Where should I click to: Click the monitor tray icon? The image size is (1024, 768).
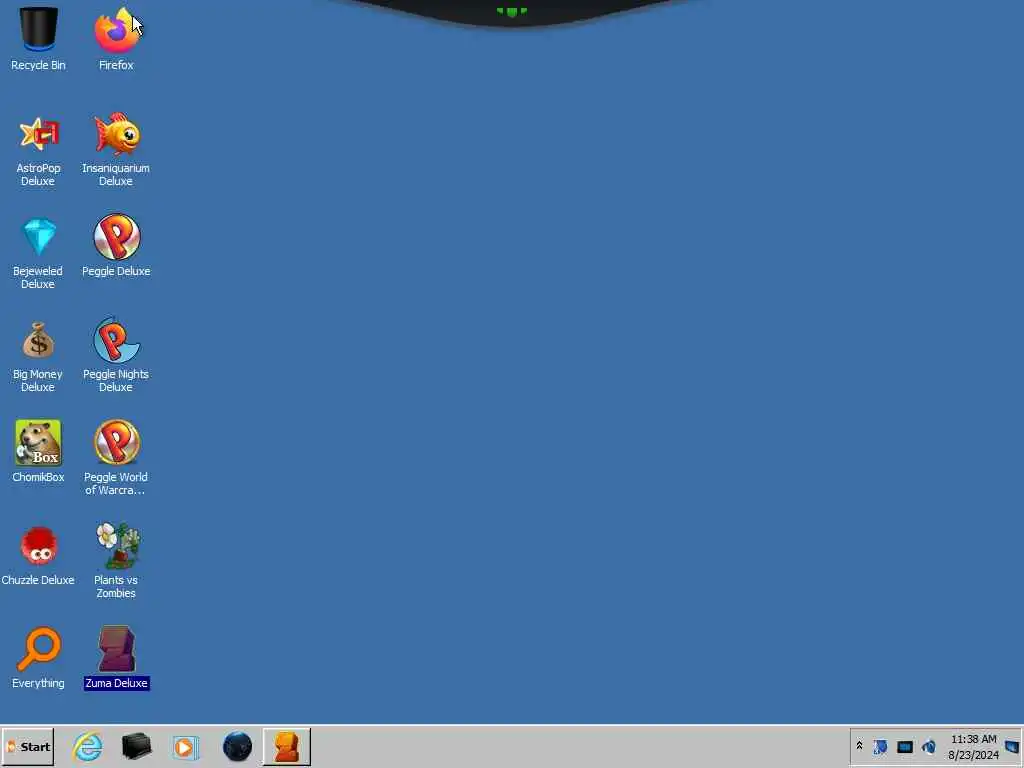[x=904, y=746]
